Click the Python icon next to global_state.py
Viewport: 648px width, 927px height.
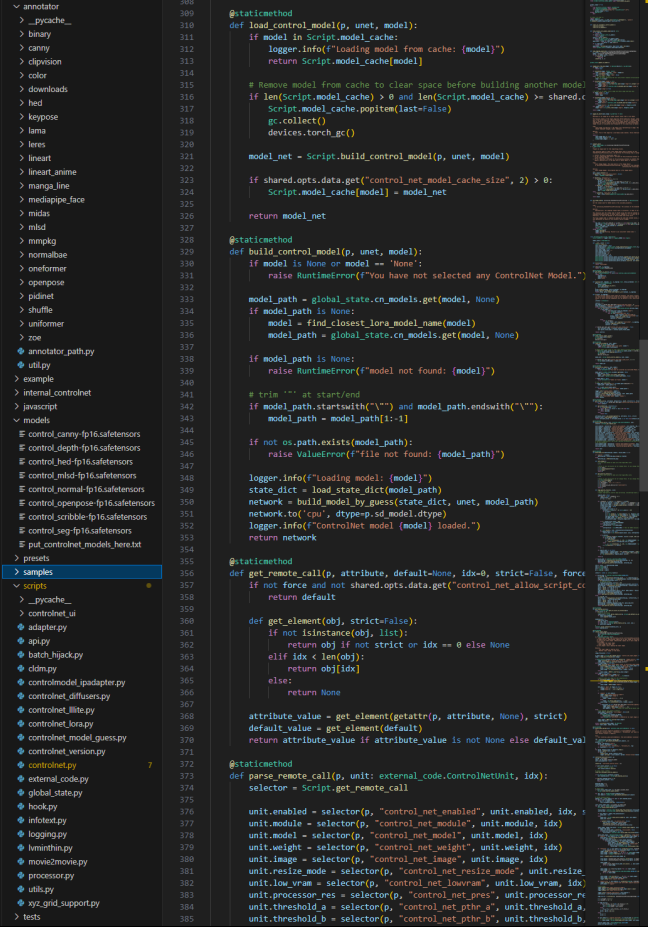tap(21, 792)
